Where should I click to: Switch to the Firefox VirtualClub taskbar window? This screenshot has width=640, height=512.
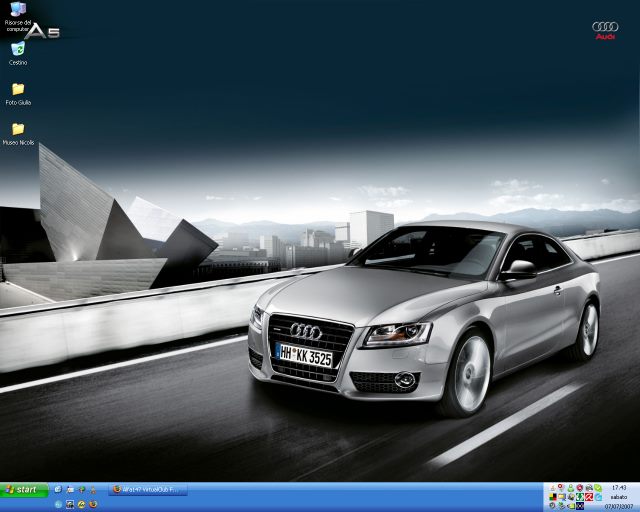tap(149, 490)
